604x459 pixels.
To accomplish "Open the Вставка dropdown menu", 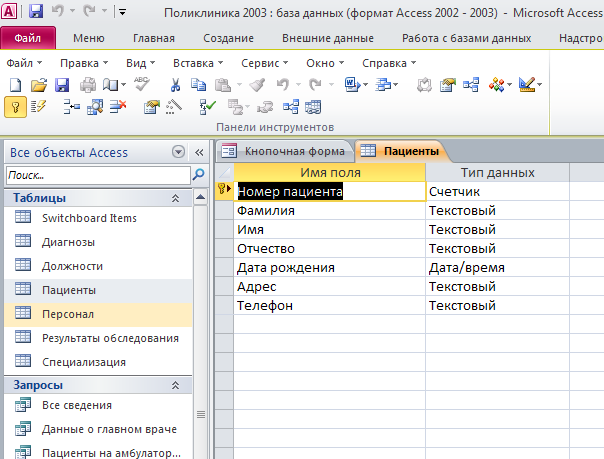I will pos(198,63).
